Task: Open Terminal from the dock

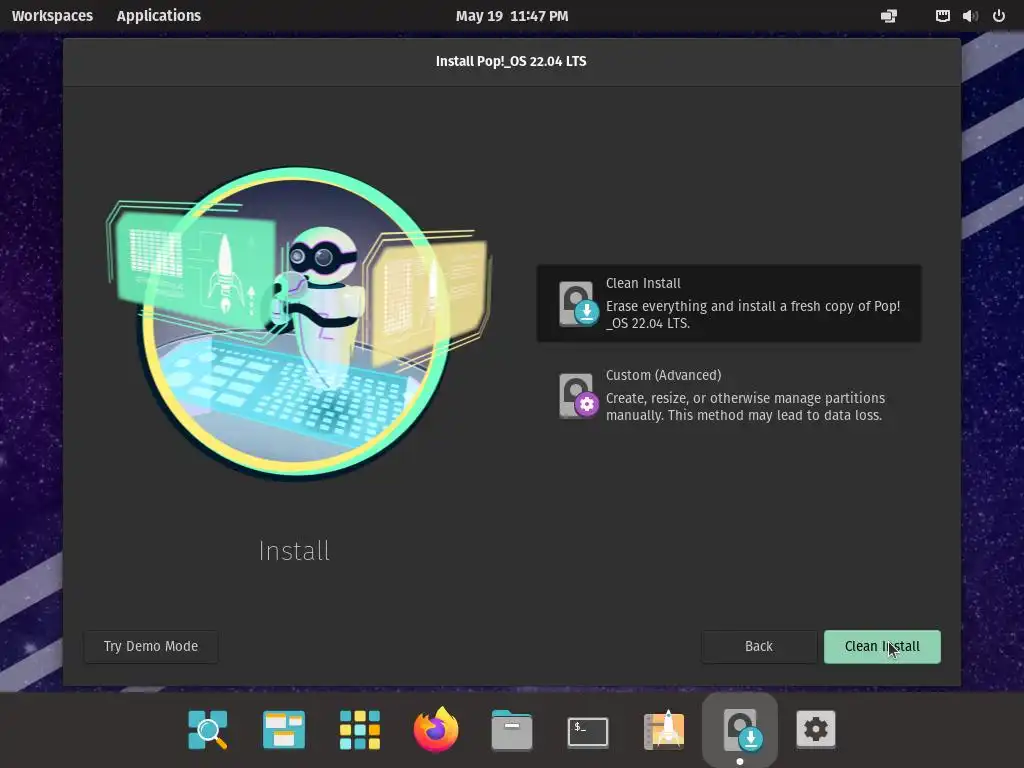Action: pos(588,731)
